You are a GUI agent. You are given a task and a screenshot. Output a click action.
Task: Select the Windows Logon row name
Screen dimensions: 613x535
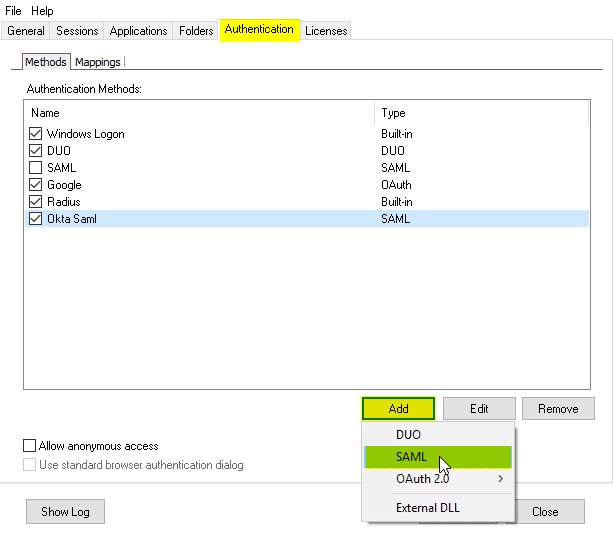86,134
